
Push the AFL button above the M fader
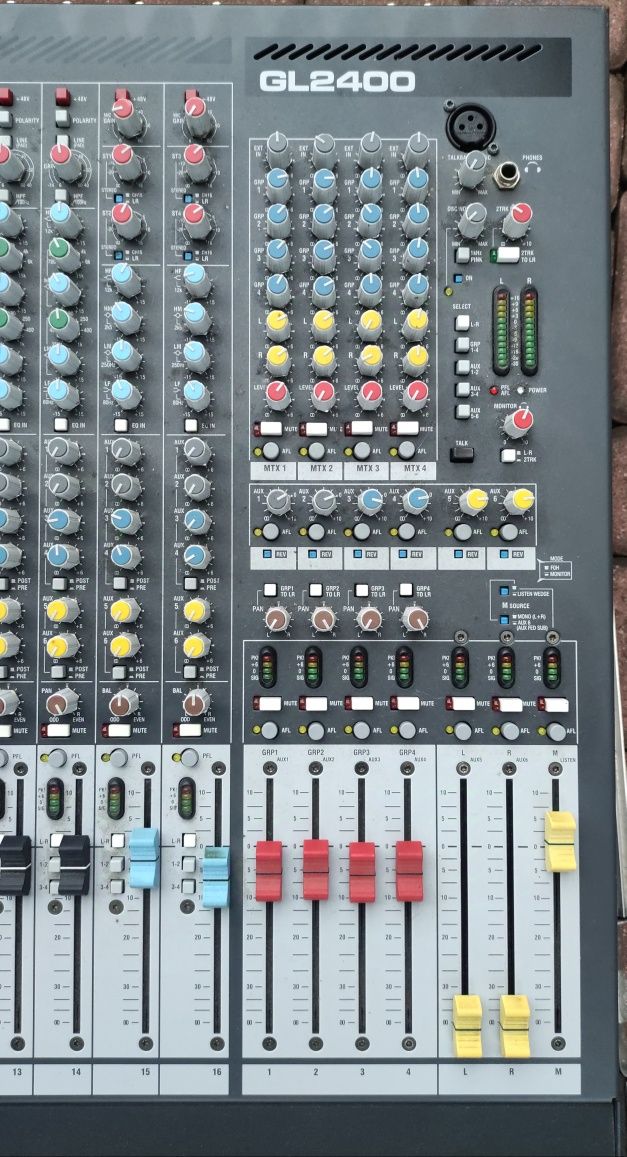coord(556,731)
